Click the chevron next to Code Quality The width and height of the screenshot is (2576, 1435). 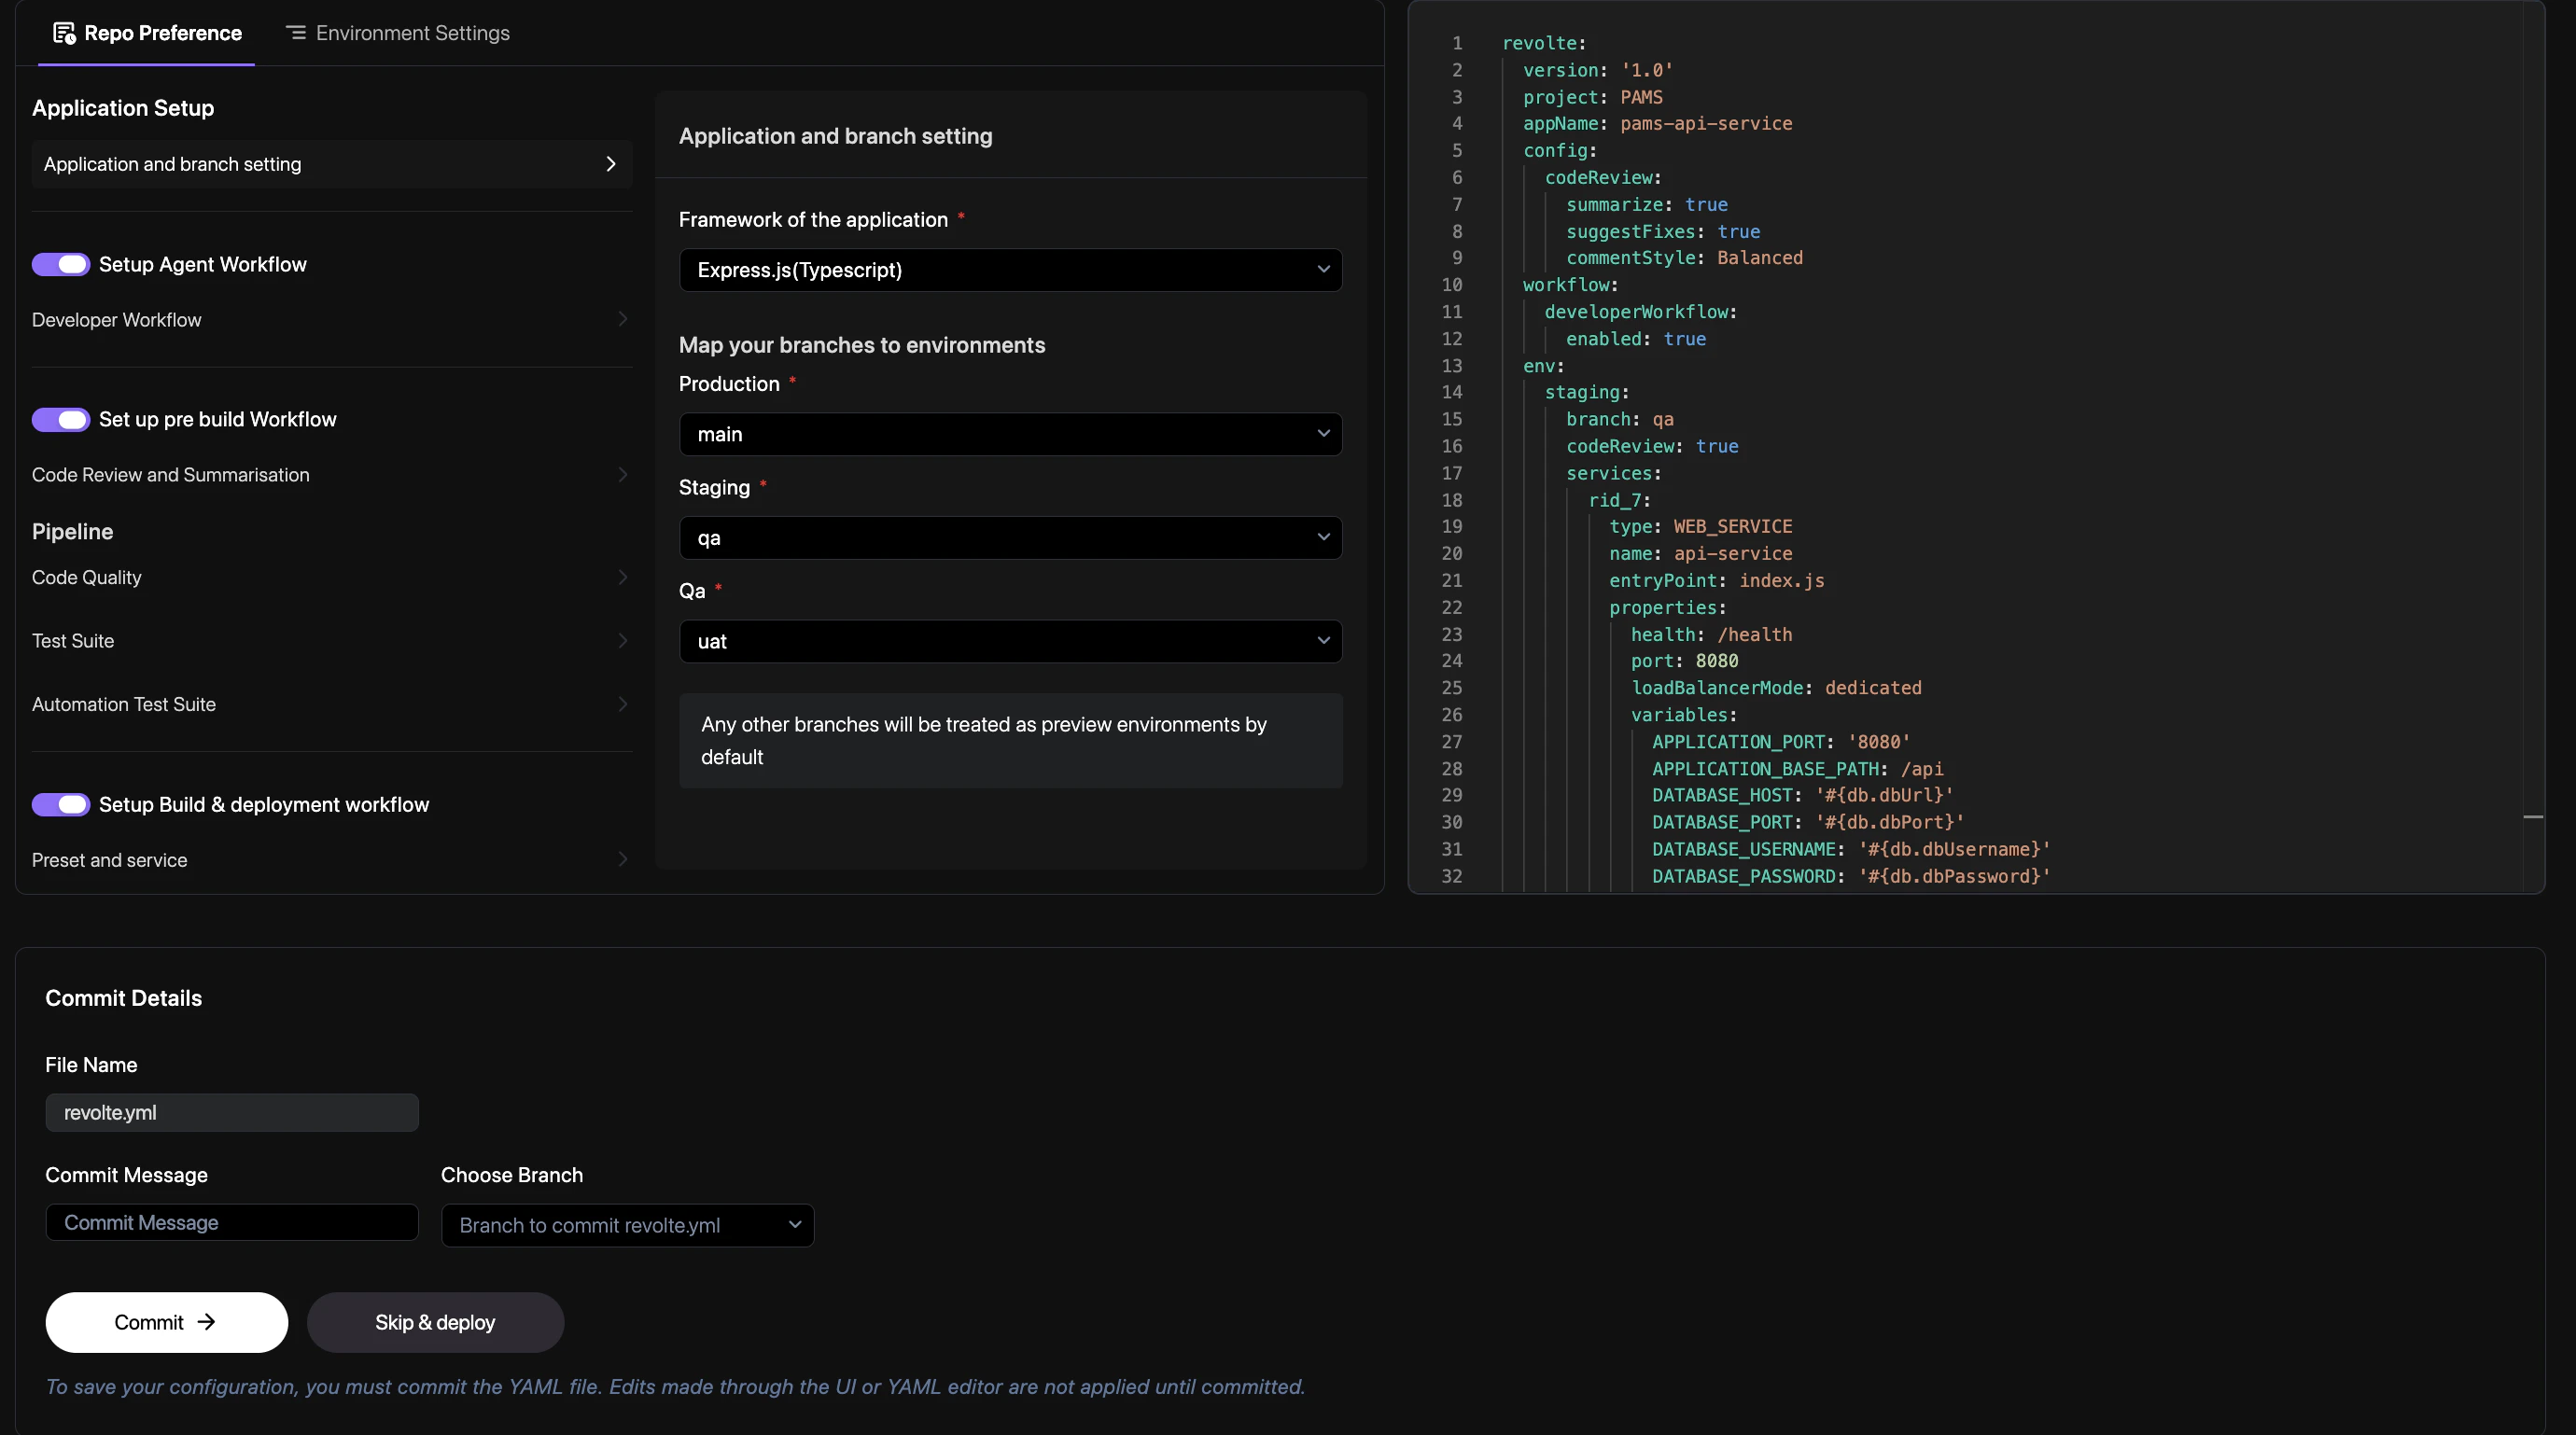[622, 577]
